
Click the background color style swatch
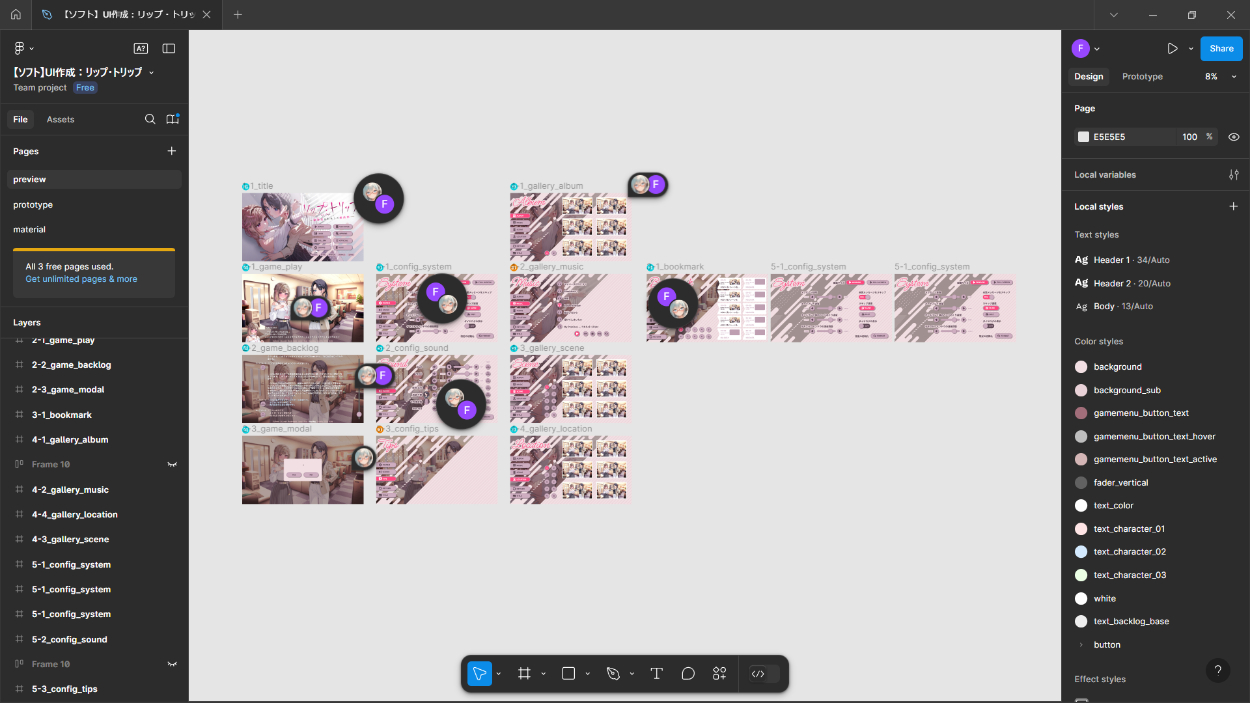(1081, 367)
